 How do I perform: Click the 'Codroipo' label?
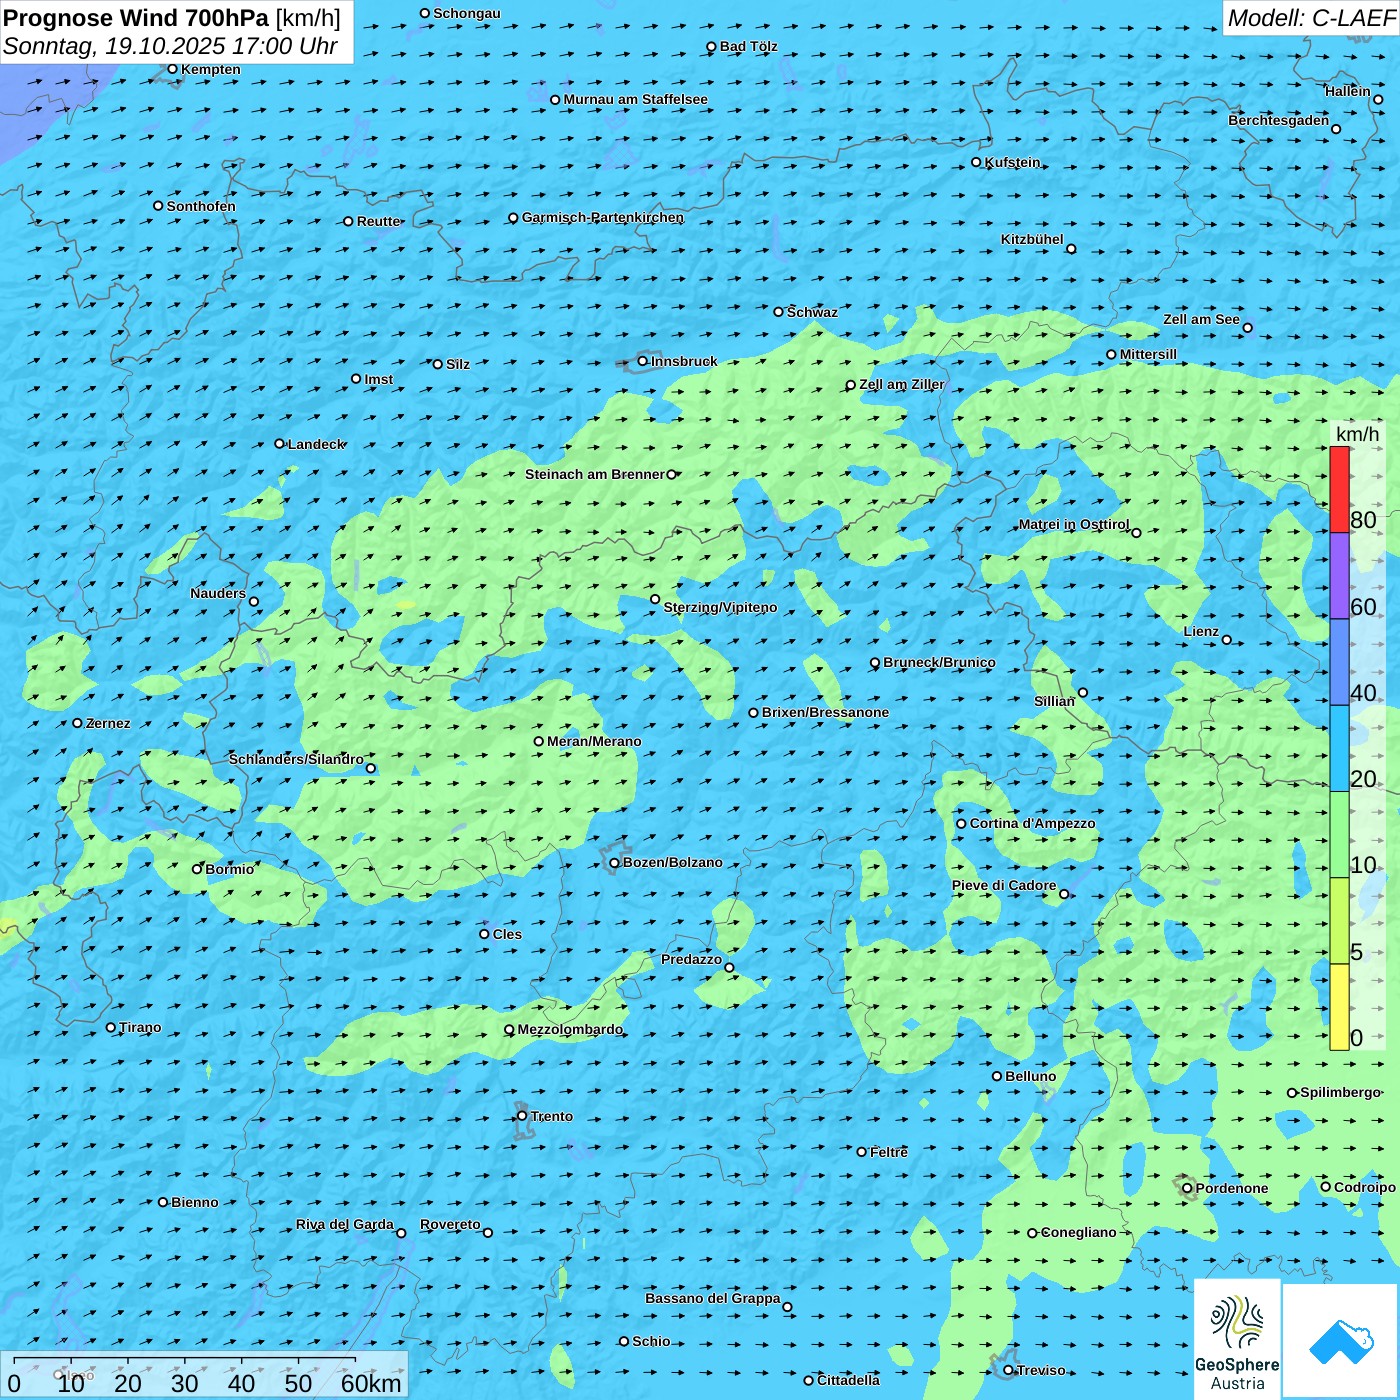click(1365, 1187)
